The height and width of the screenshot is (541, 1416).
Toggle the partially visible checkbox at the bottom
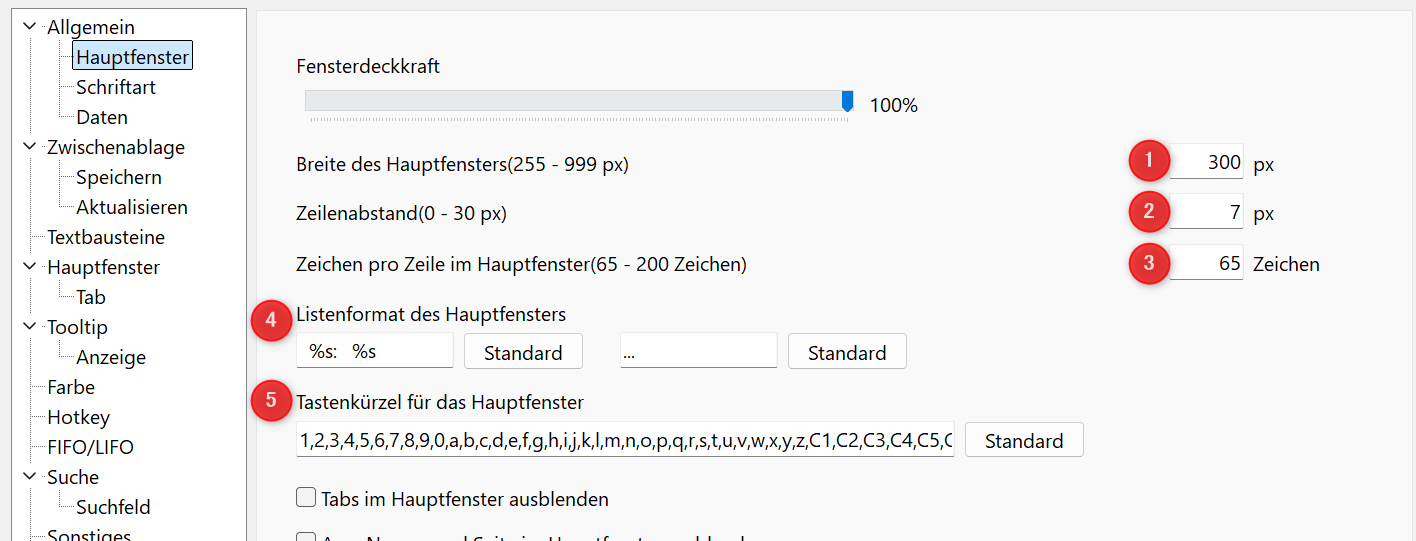pos(307,536)
